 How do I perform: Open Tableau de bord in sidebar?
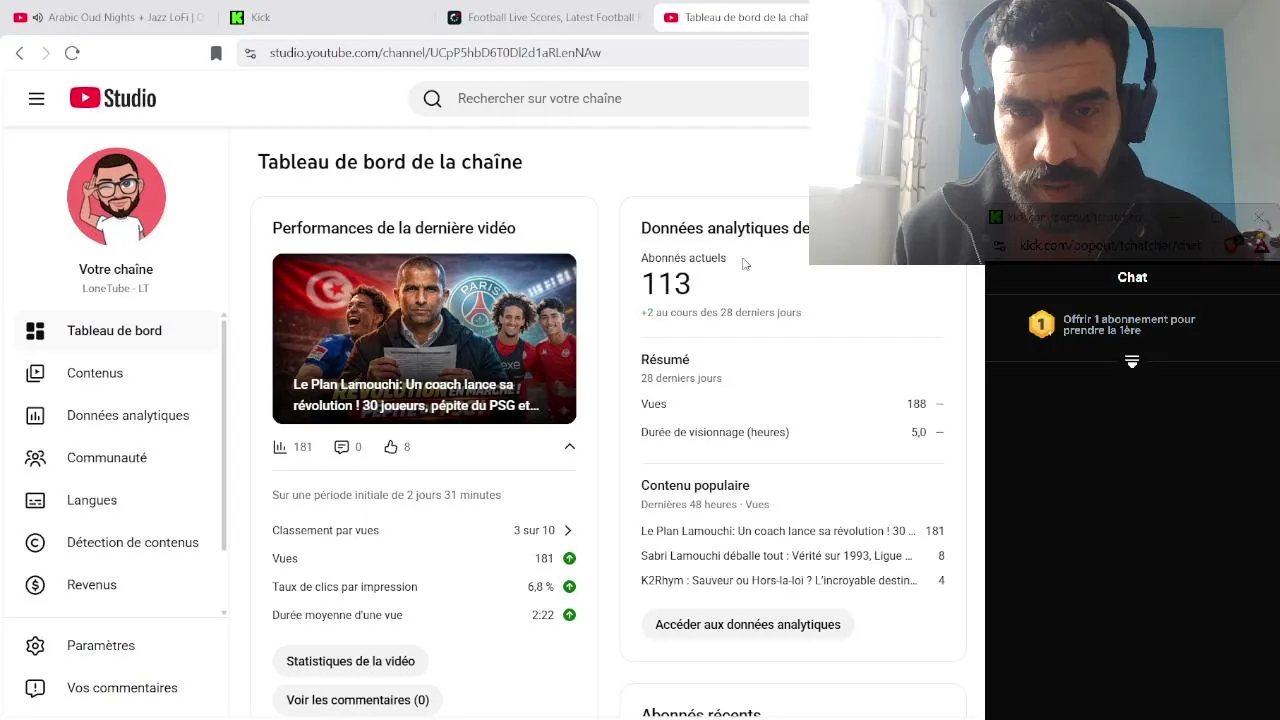tap(116, 331)
